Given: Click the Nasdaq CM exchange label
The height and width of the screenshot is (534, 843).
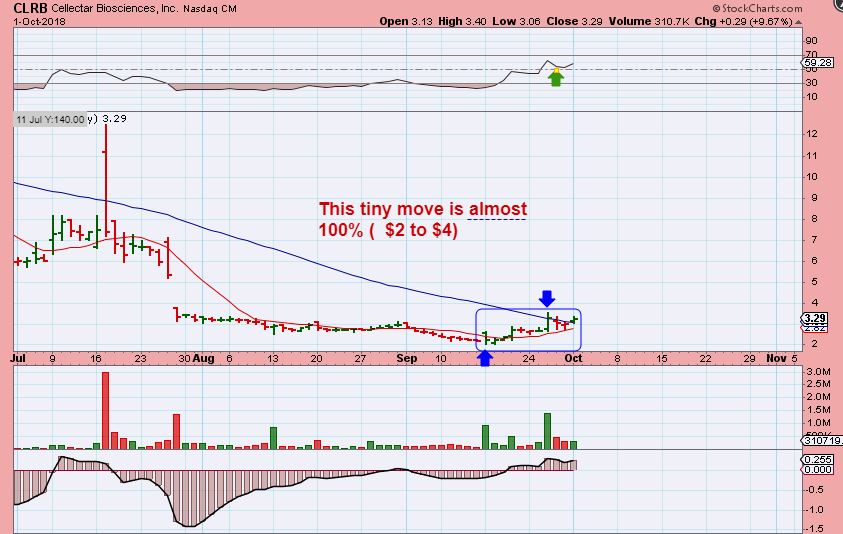Looking at the screenshot, I should (x=210, y=9).
